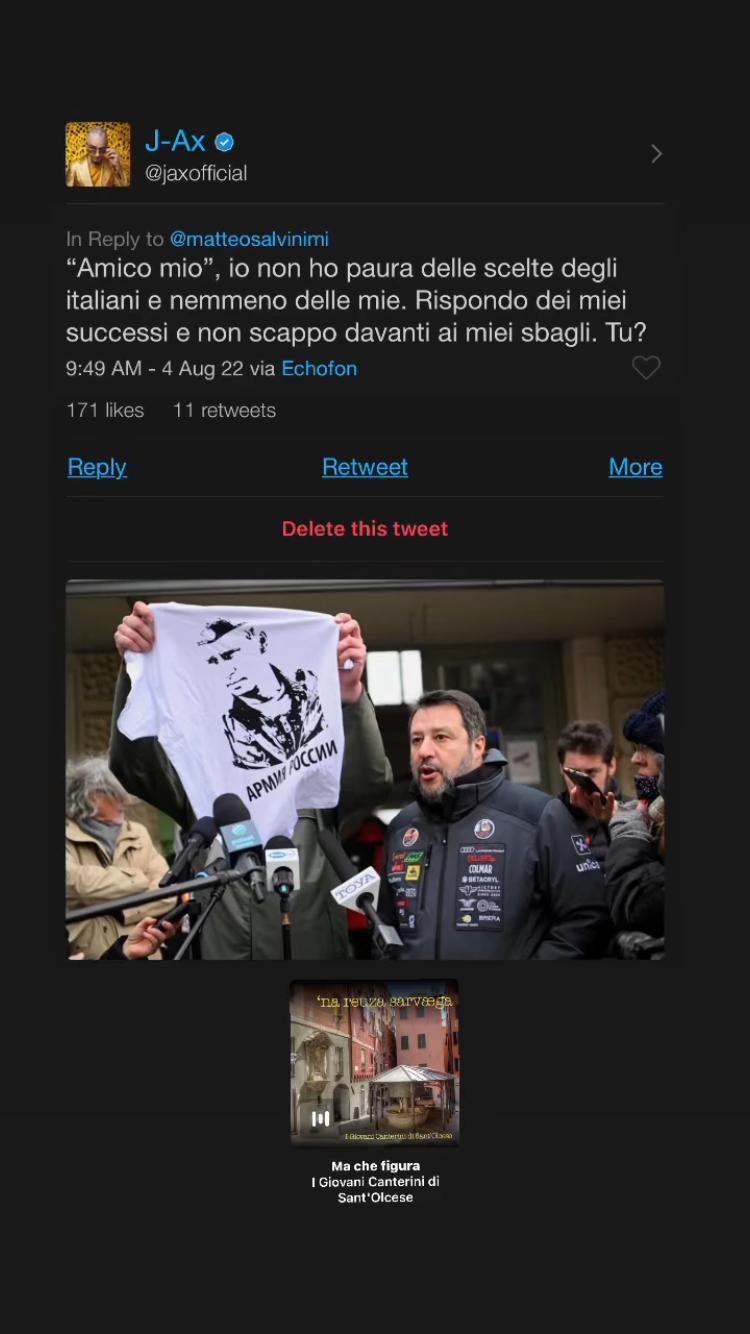Image resolution: width=750 pixels, height=1334 pixels.
Task: Open the @matteosalvinimi mention link
Action: 249,239
